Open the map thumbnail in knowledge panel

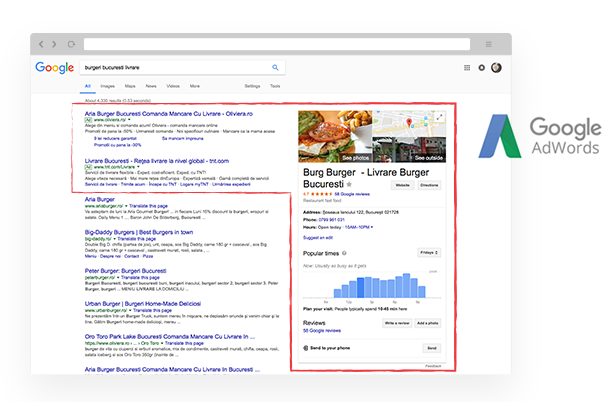(x=409, y=124)
